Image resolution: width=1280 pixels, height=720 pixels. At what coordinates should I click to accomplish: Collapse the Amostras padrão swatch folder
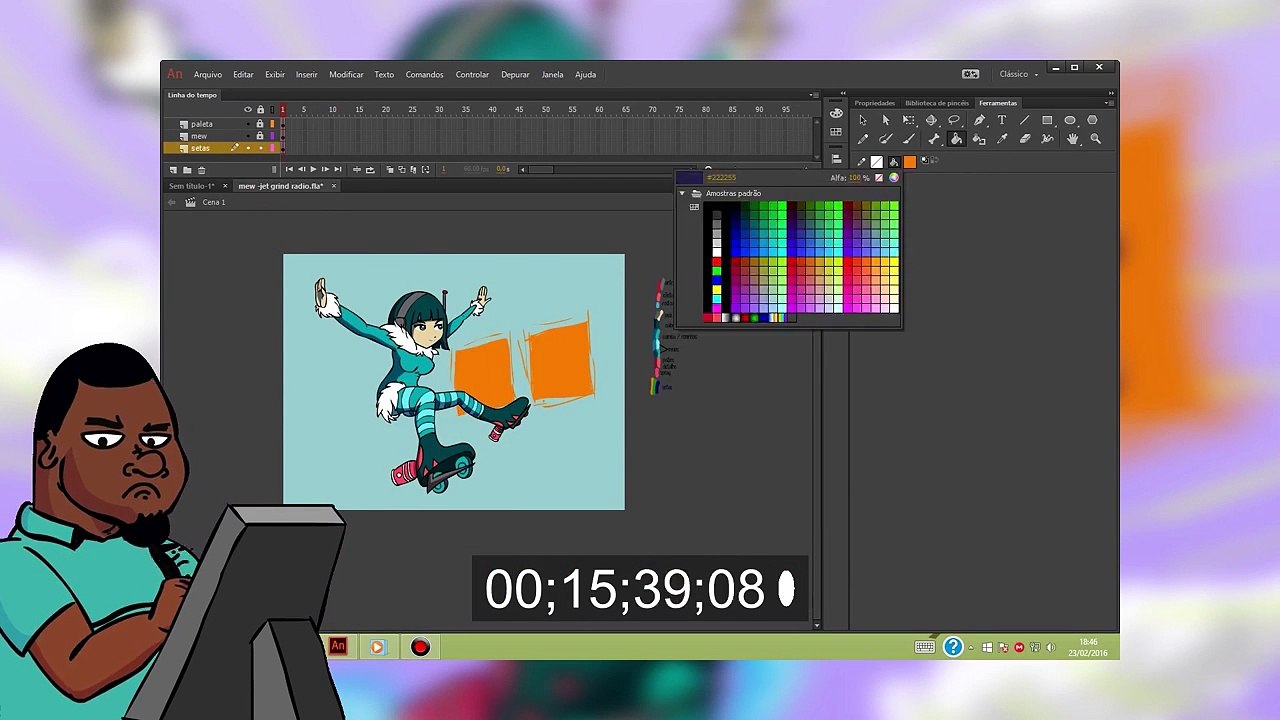click(x=682, y=193)
